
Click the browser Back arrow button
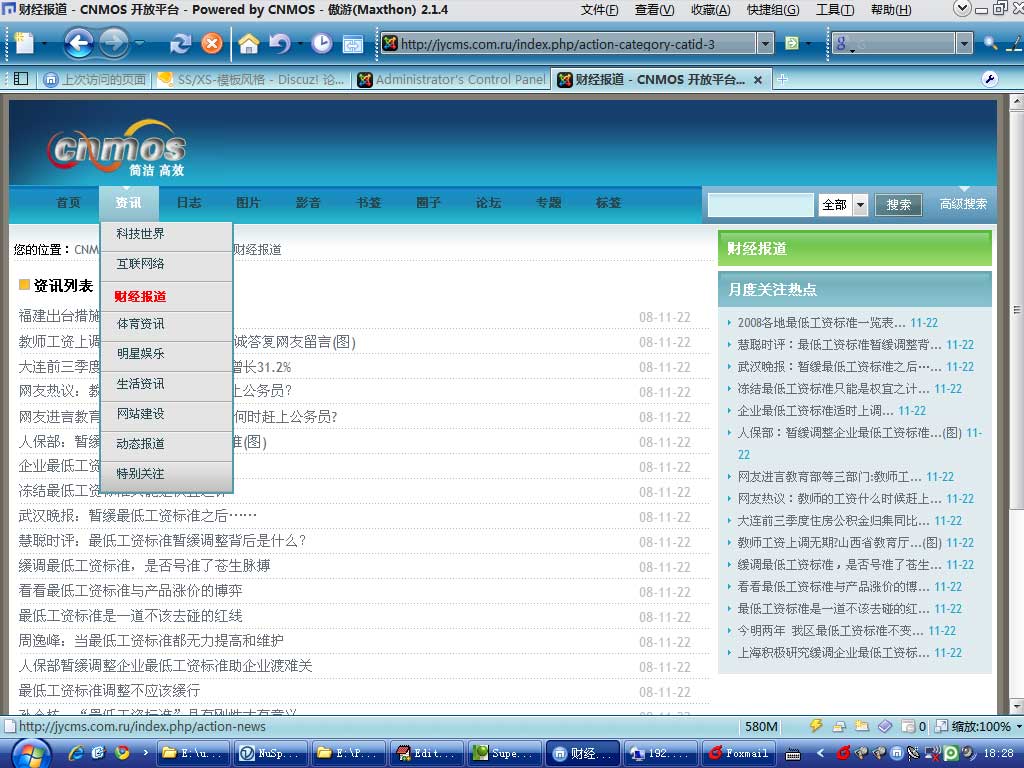pos(78,44)
